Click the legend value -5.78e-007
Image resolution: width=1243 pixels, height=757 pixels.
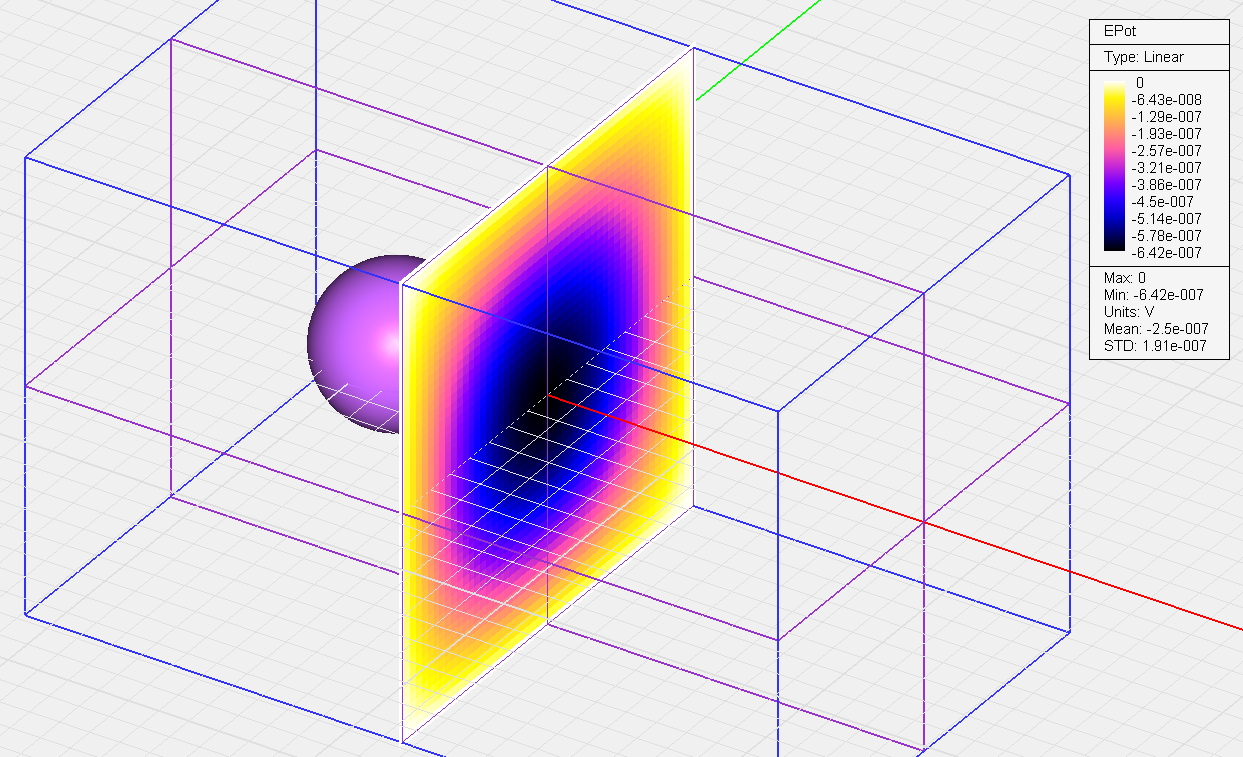[1166, 235]
